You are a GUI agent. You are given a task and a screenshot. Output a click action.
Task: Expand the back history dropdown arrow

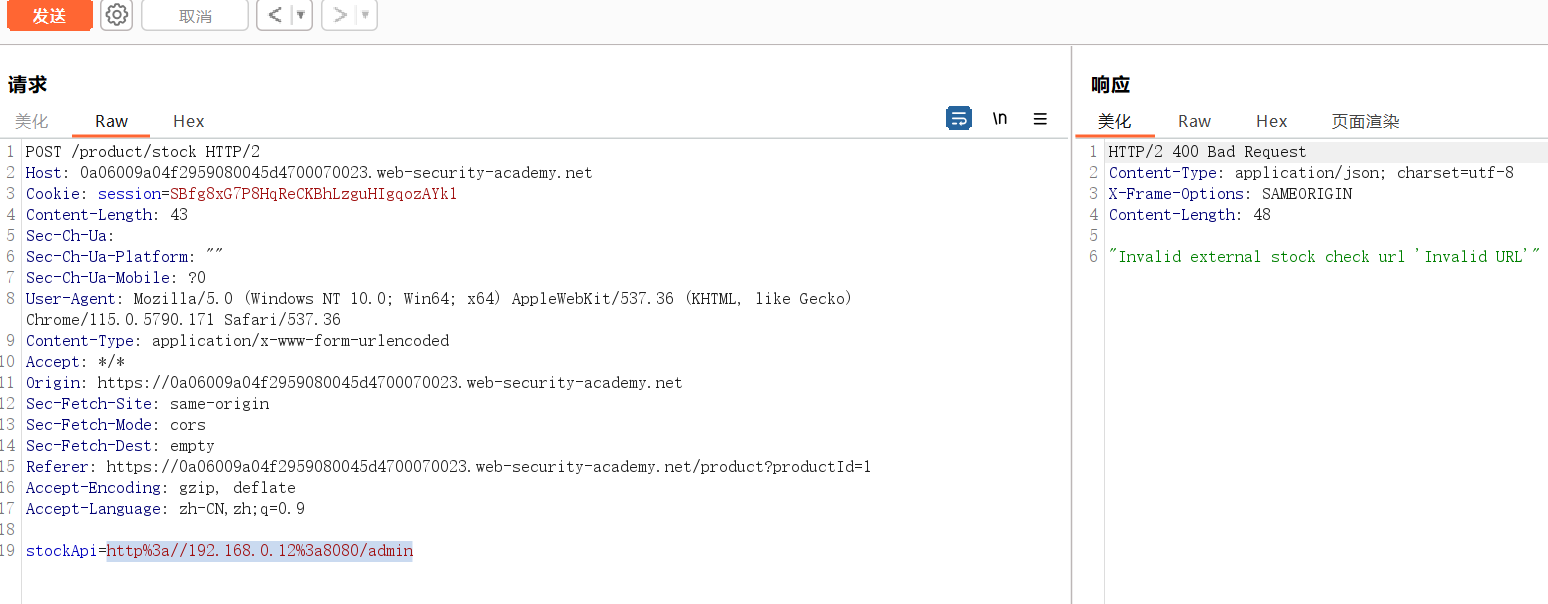300,15
